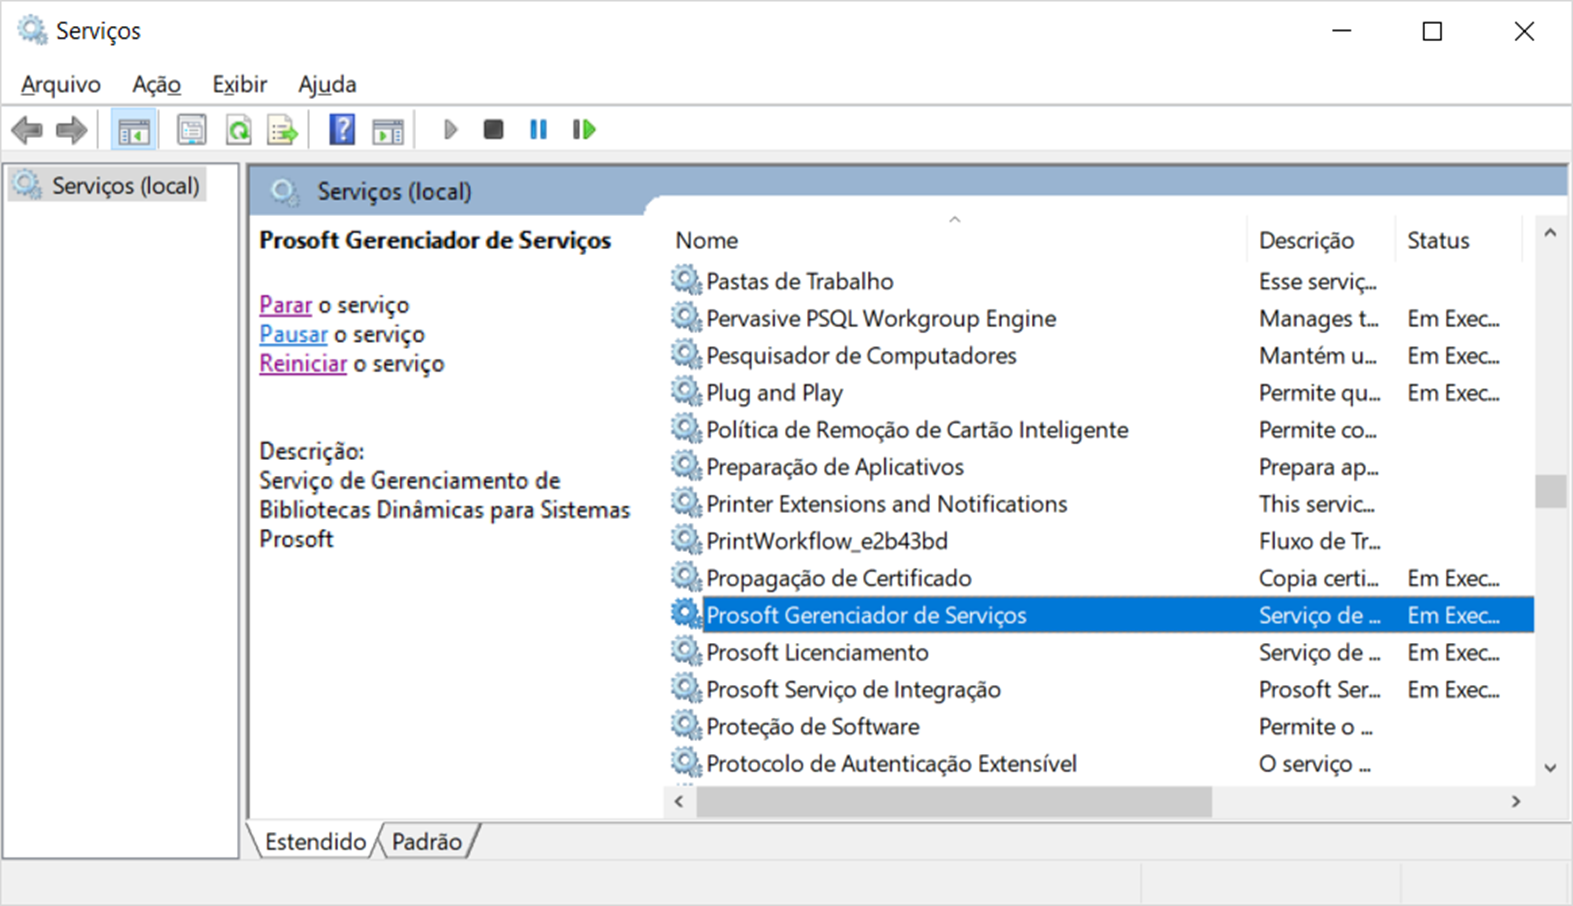Click the Stop Service square icon
The width and height of the screenshot is (1573, 906).
pyautogui.click(x=493, y=130)
